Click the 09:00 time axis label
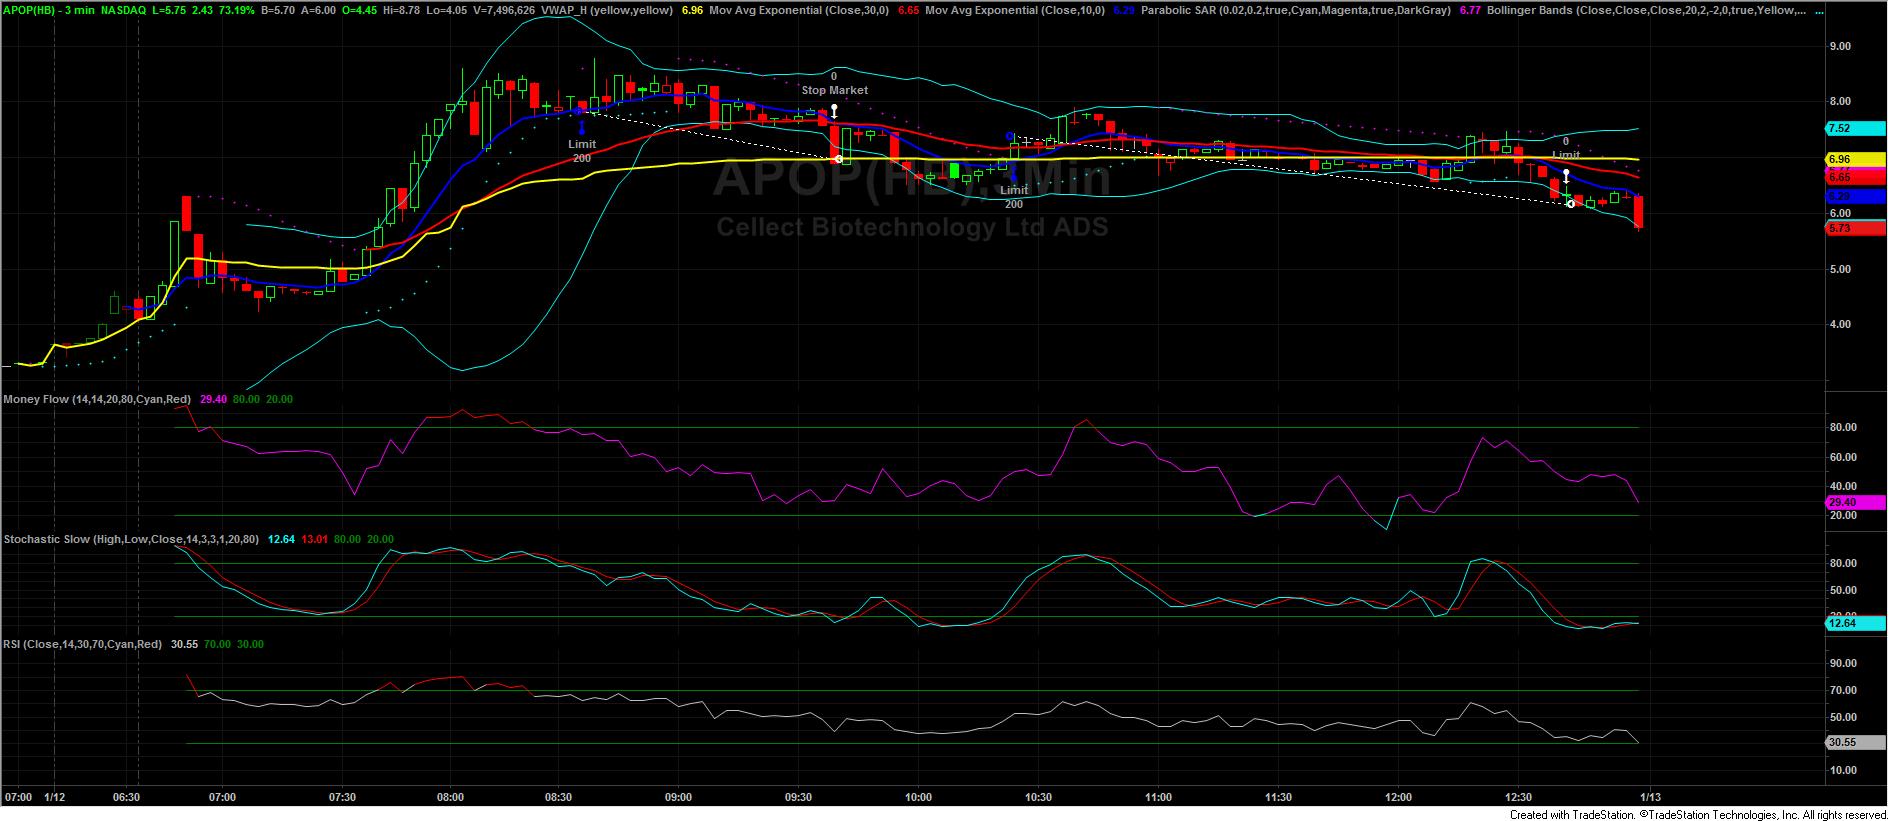The width and height of the screenshot is (1889, 821). pyautogui.click(x=678, y=797)
